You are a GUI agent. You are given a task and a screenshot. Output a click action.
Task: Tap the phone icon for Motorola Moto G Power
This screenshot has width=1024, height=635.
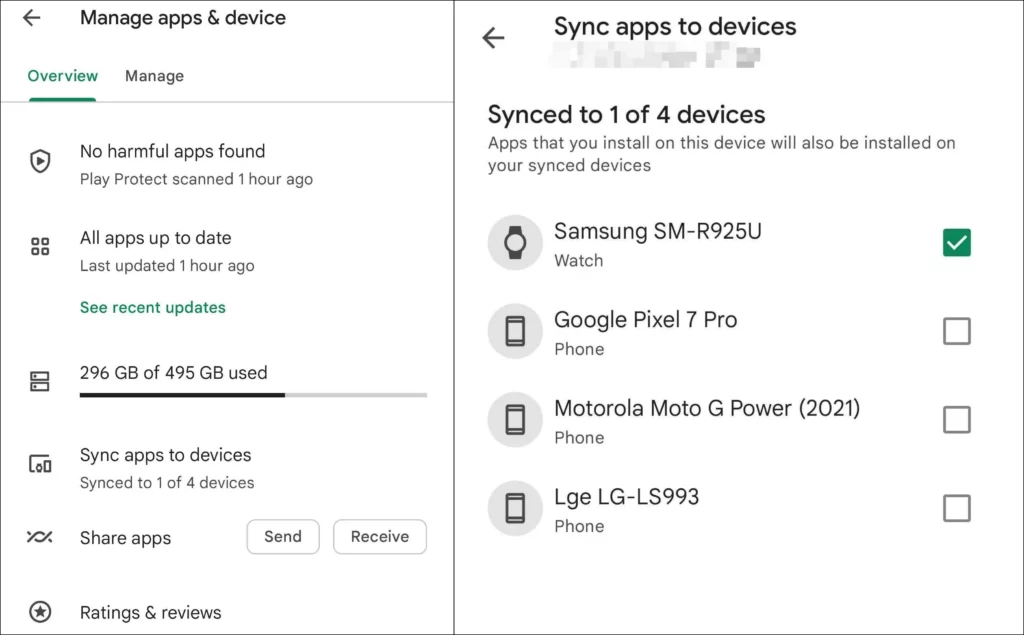[515, 419]
